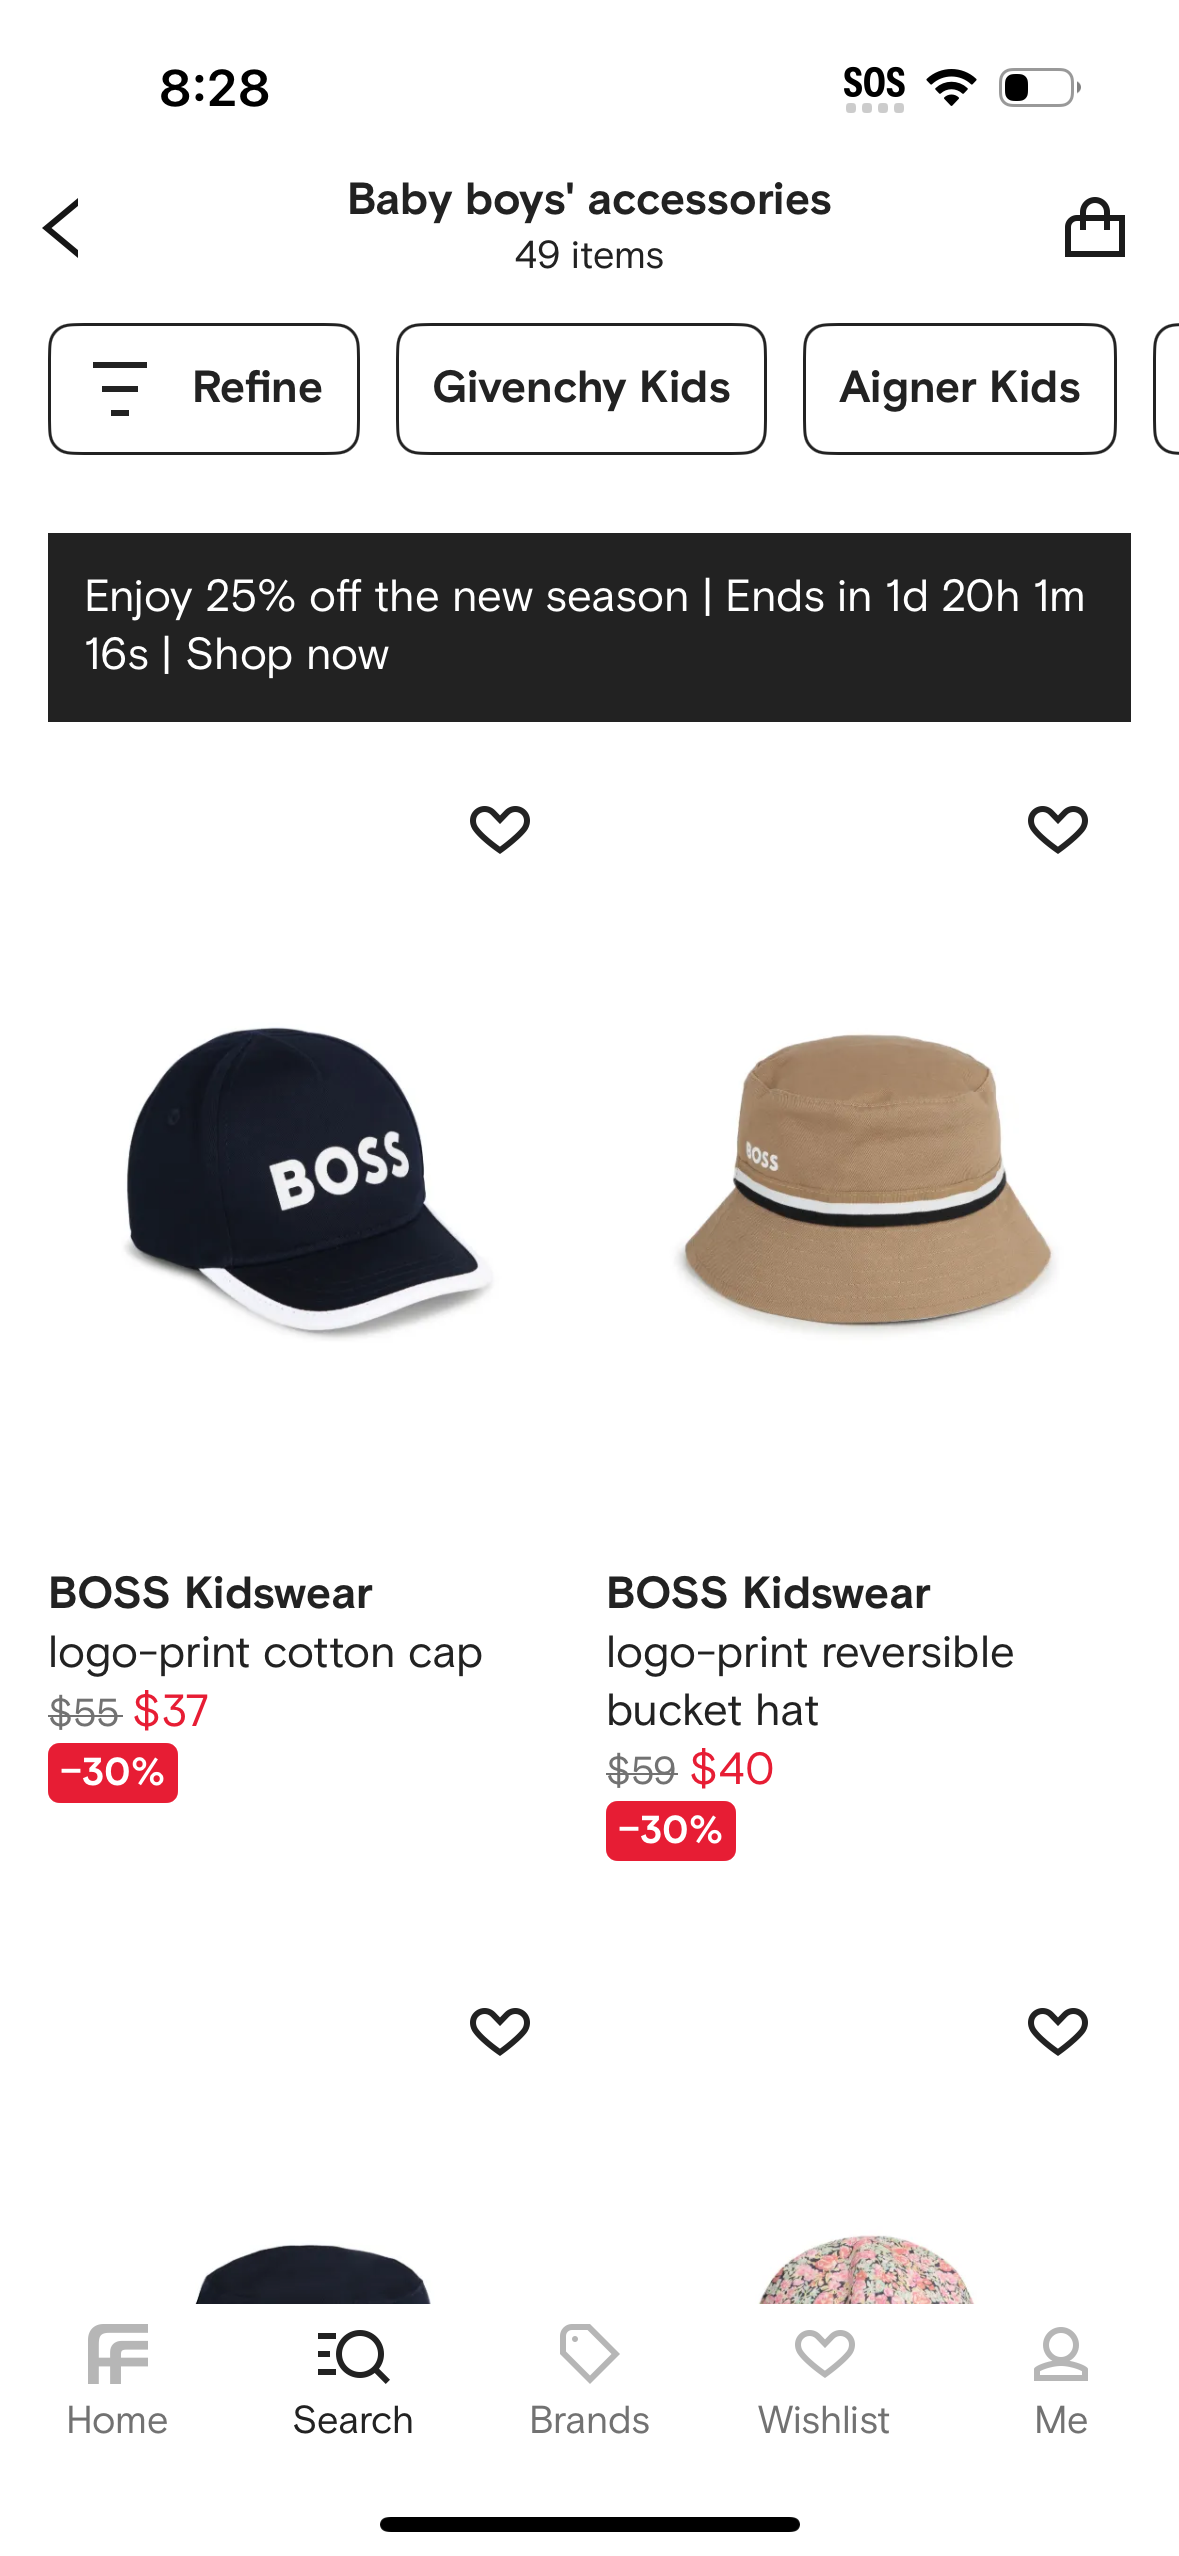Tap the back arrow icon

click(x=62, y=228)
